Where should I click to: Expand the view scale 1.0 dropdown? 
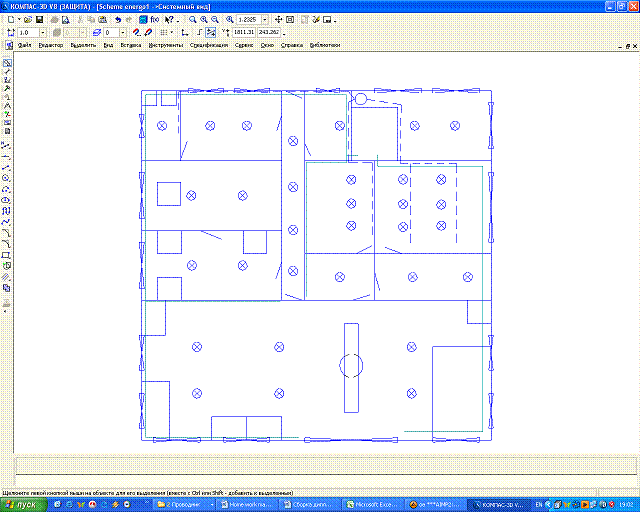pos(42,32)
